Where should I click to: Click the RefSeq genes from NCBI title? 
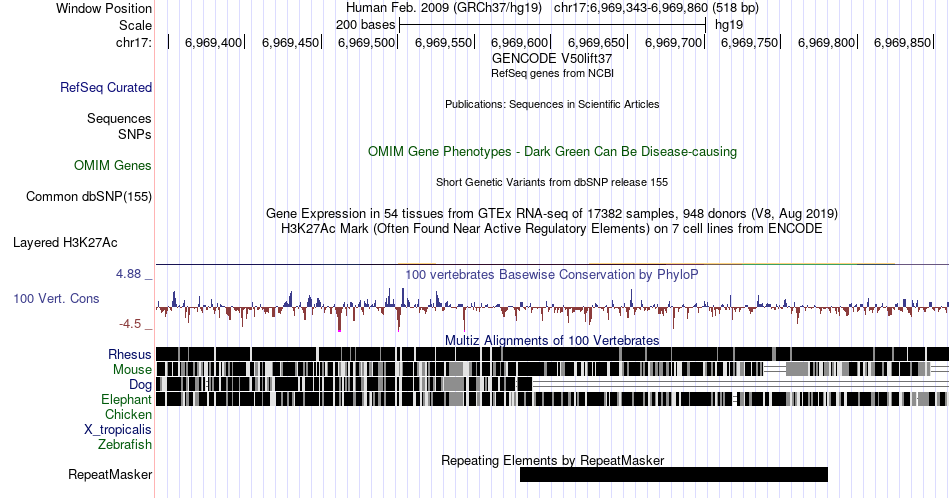coord(552,73)
